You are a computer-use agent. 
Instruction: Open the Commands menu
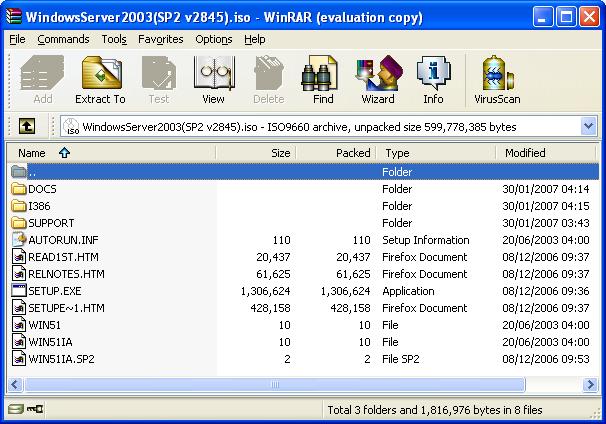pyautogui.click(x=63, y=39)
